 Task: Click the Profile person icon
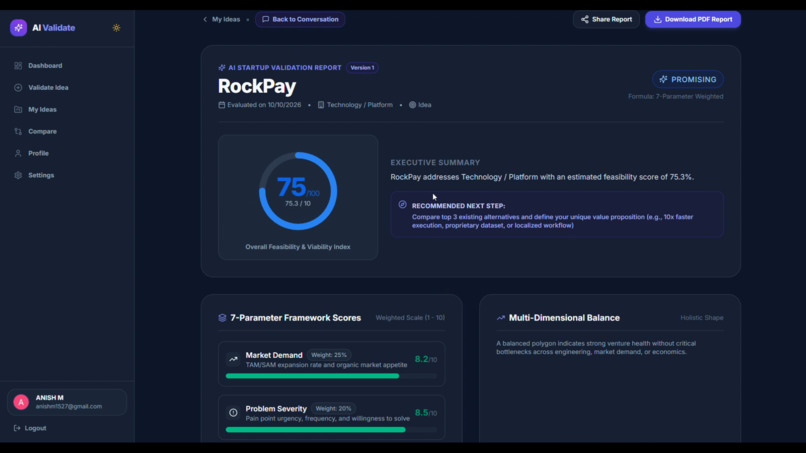pyautogui.click(x=18, y=153)
